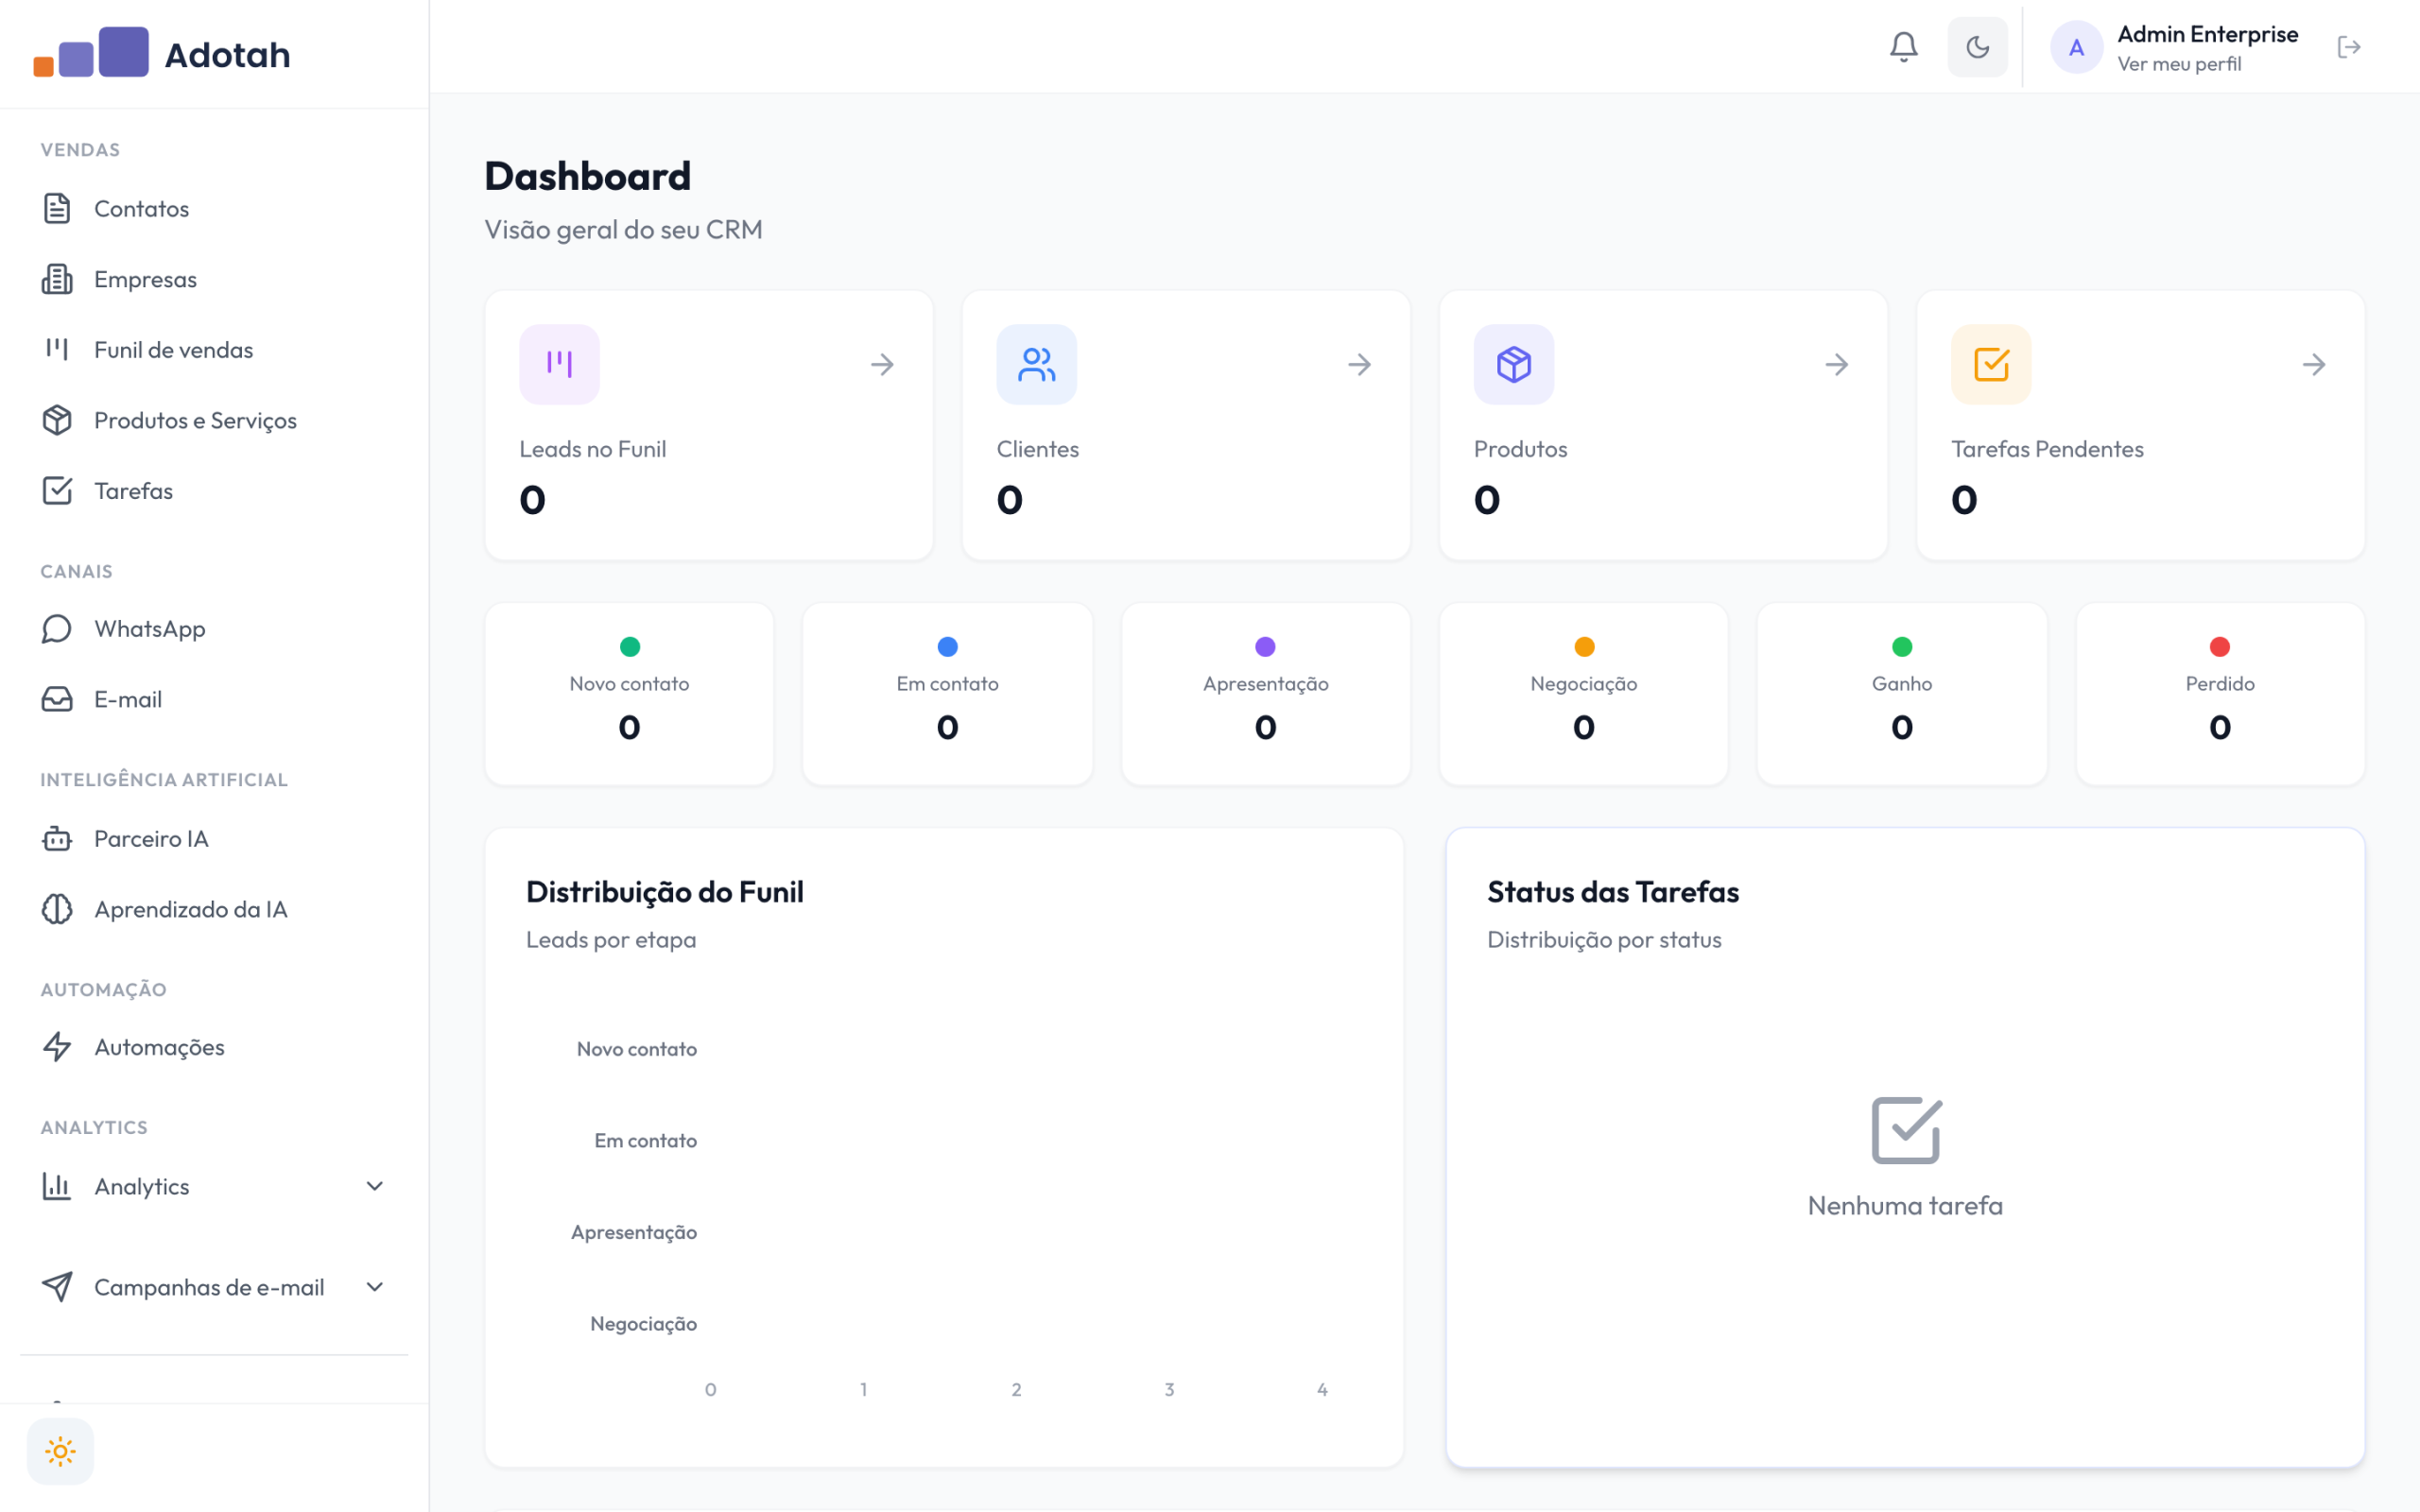Toggle dark mode moon button
Screen dimensions: 2420x1512
click(x=1977, y=47)
